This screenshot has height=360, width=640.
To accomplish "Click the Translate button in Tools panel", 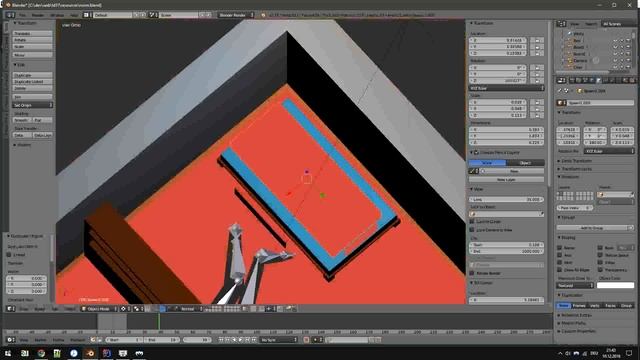I will point(32,33).
